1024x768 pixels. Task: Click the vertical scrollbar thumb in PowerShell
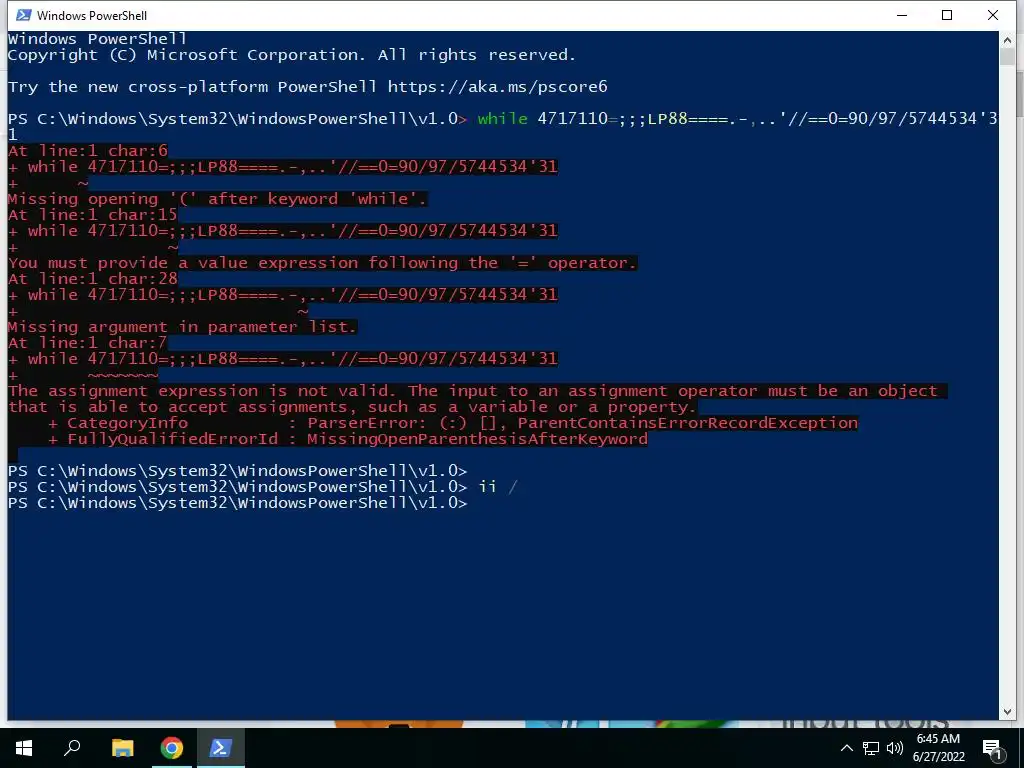(x=1007, y=57)
